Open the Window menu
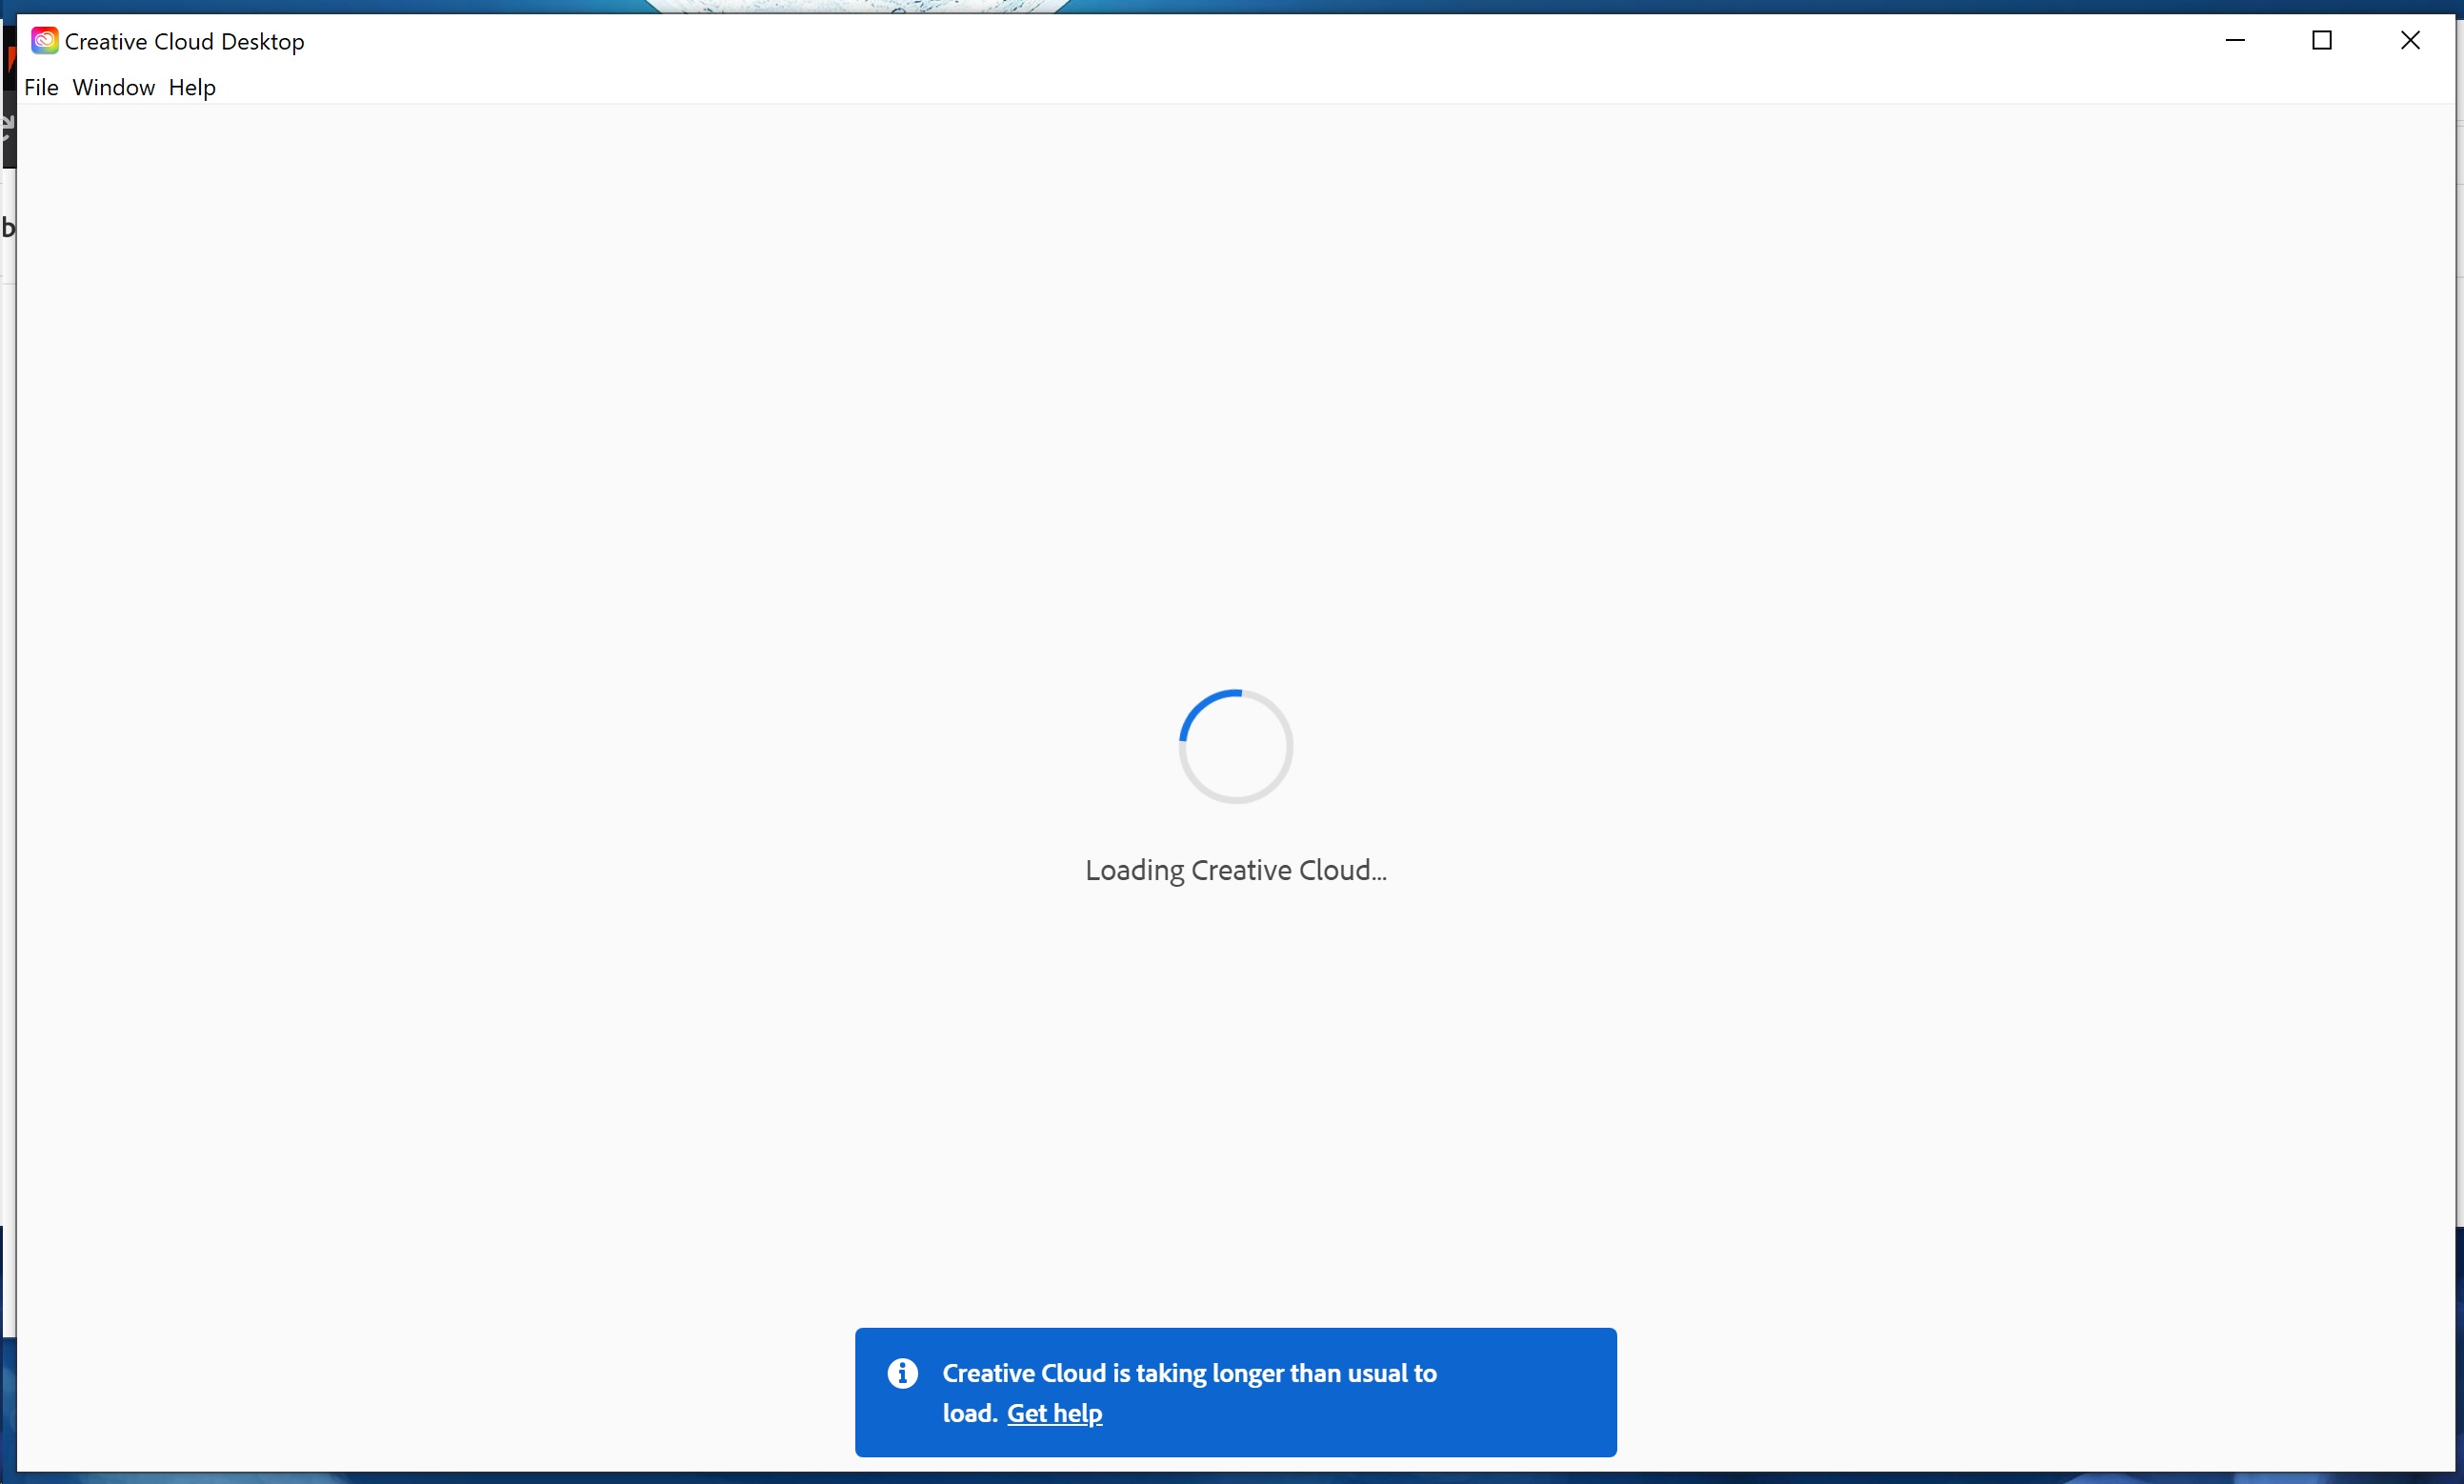Image resolution: width=2464 pixels, height=1484 pixels. pos(113,88)
